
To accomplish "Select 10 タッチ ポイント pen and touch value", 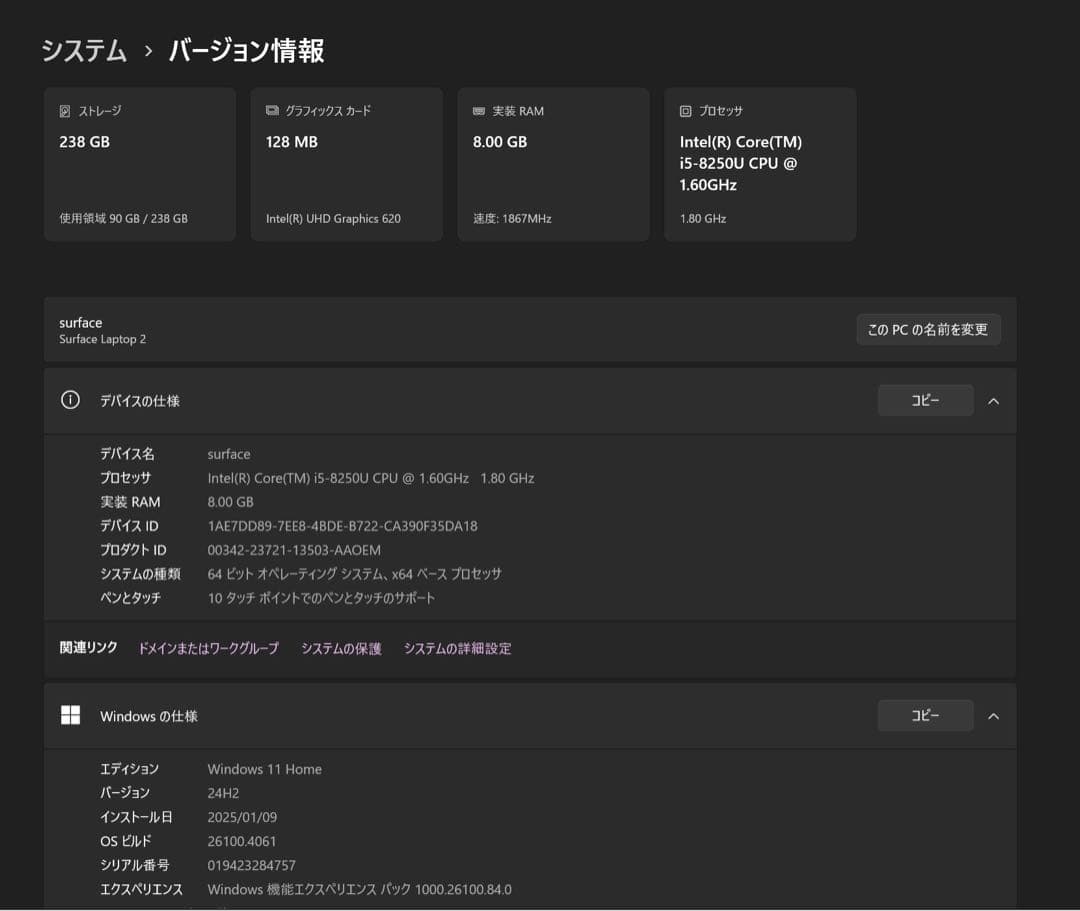I will coord(321,598).
